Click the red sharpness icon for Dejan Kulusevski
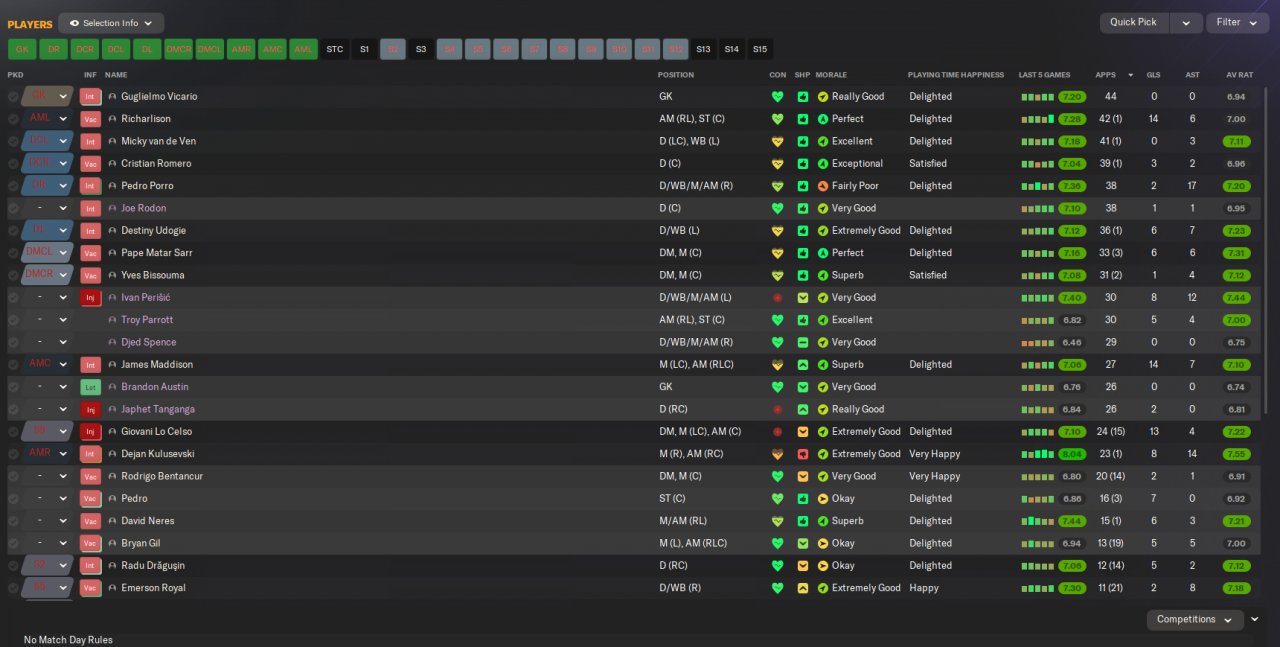1280x647 pixels. click(x=802, y=454)
